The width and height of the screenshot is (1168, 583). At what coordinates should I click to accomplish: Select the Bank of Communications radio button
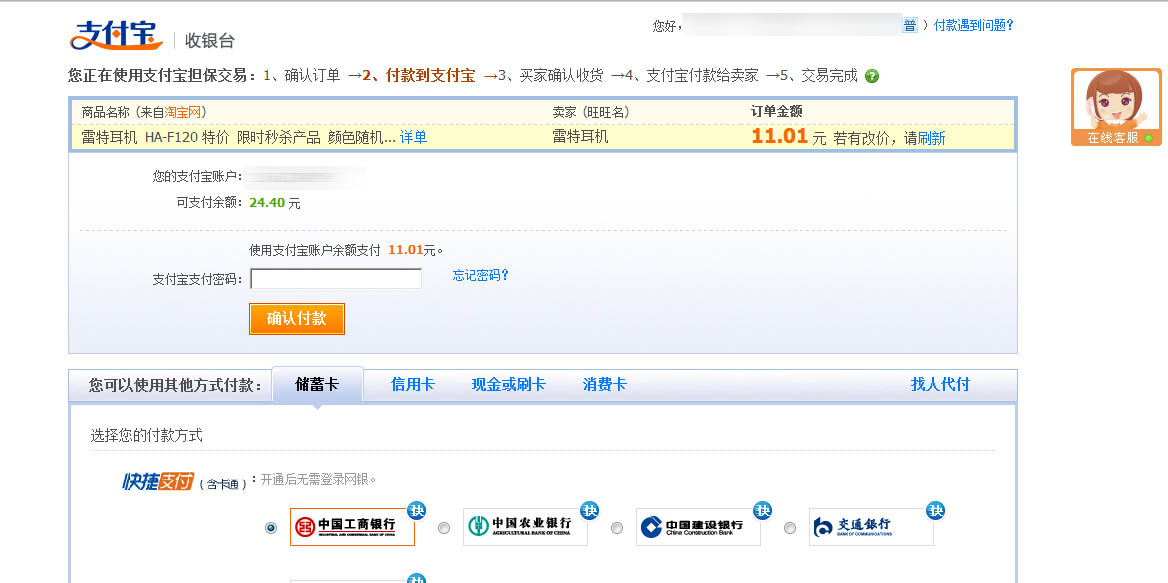coord(790,528)
